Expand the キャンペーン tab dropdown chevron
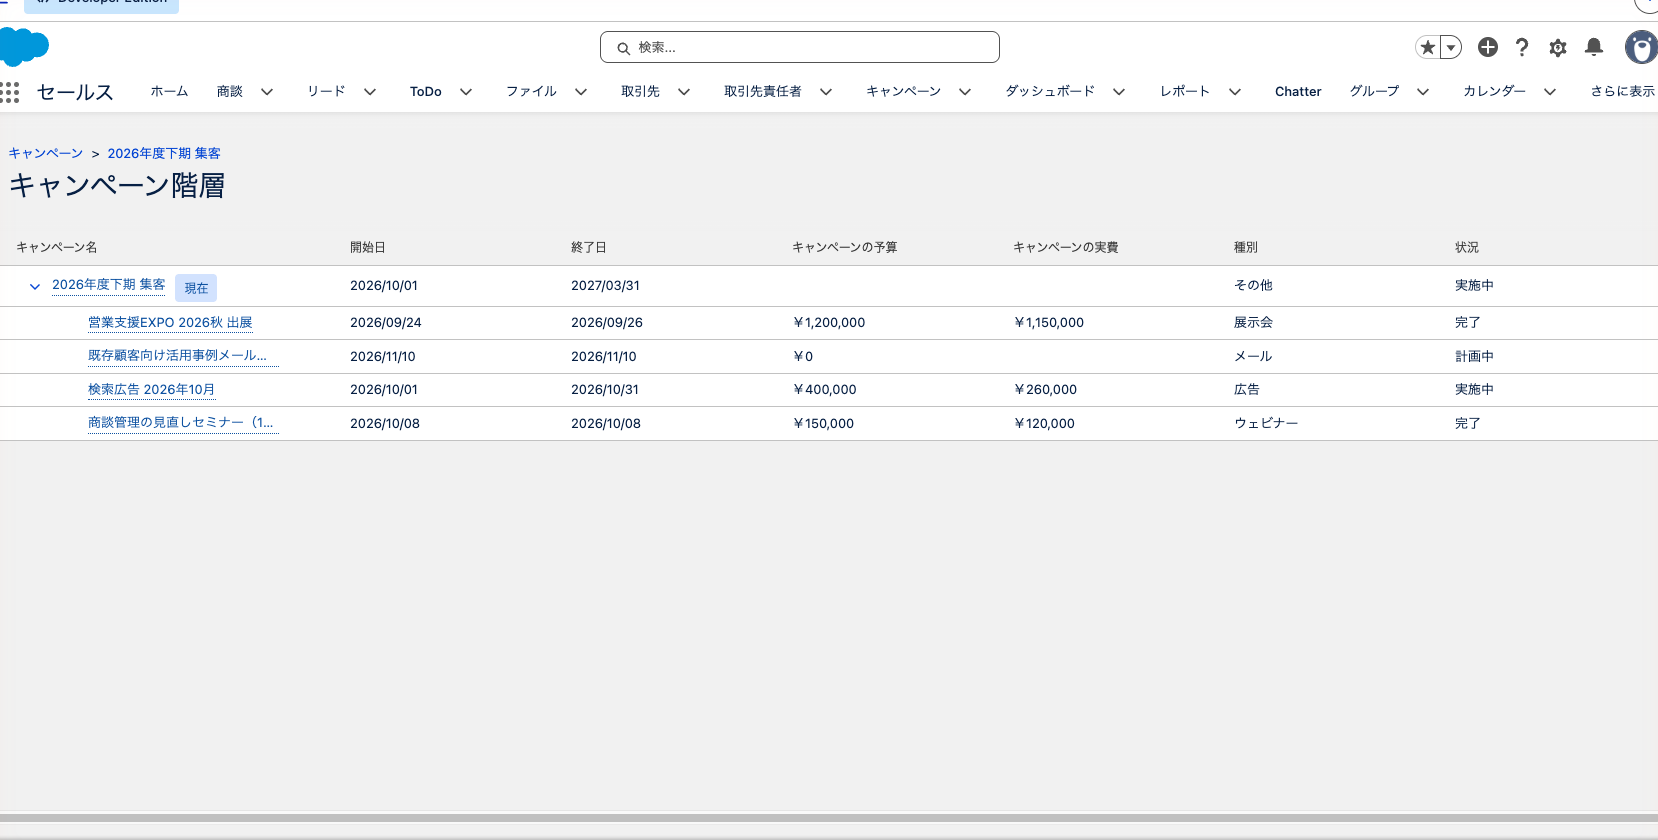Viewport: 1658px width, 840px height. point(965,91)
